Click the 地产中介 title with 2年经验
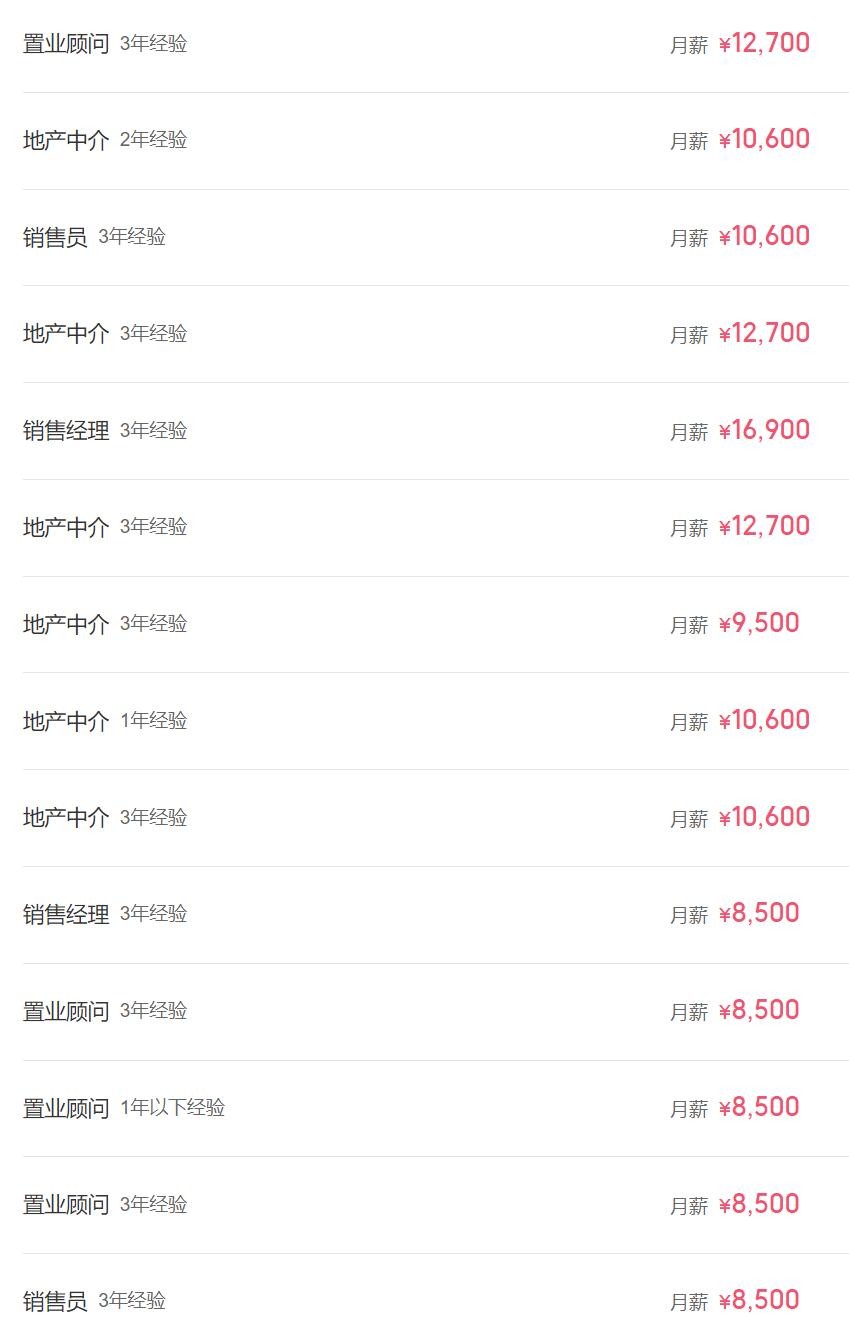The image size is (849, 1341). (x=66, y=141)
